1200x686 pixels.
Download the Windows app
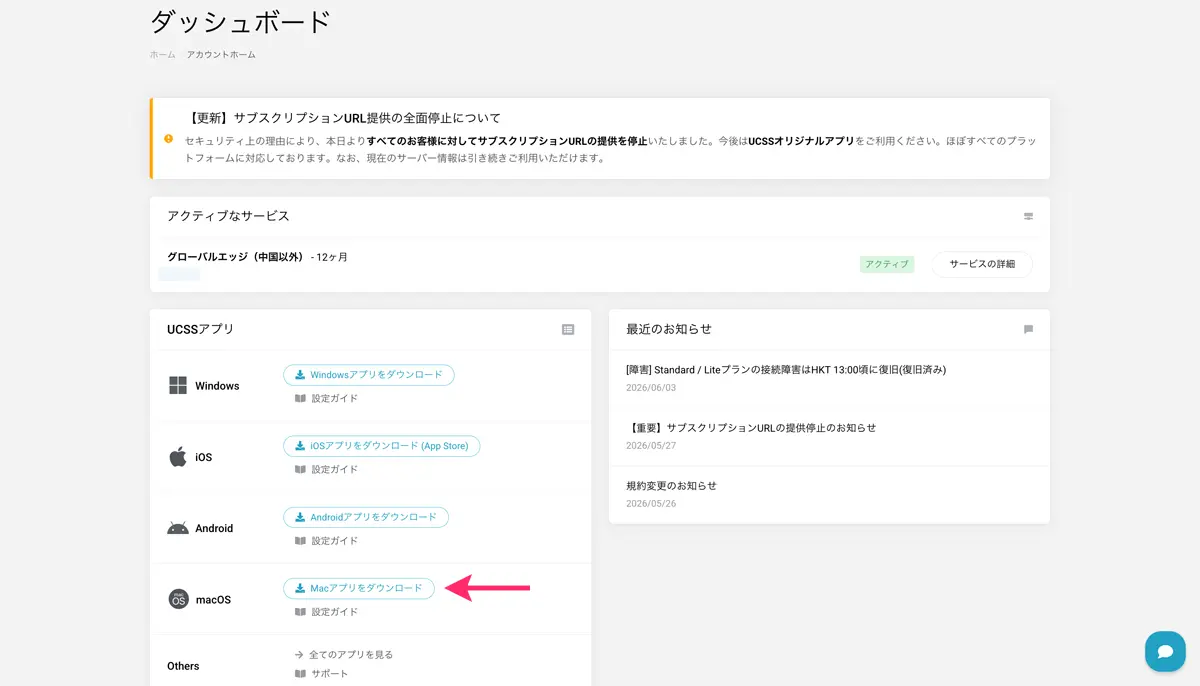tap(369, 375)
